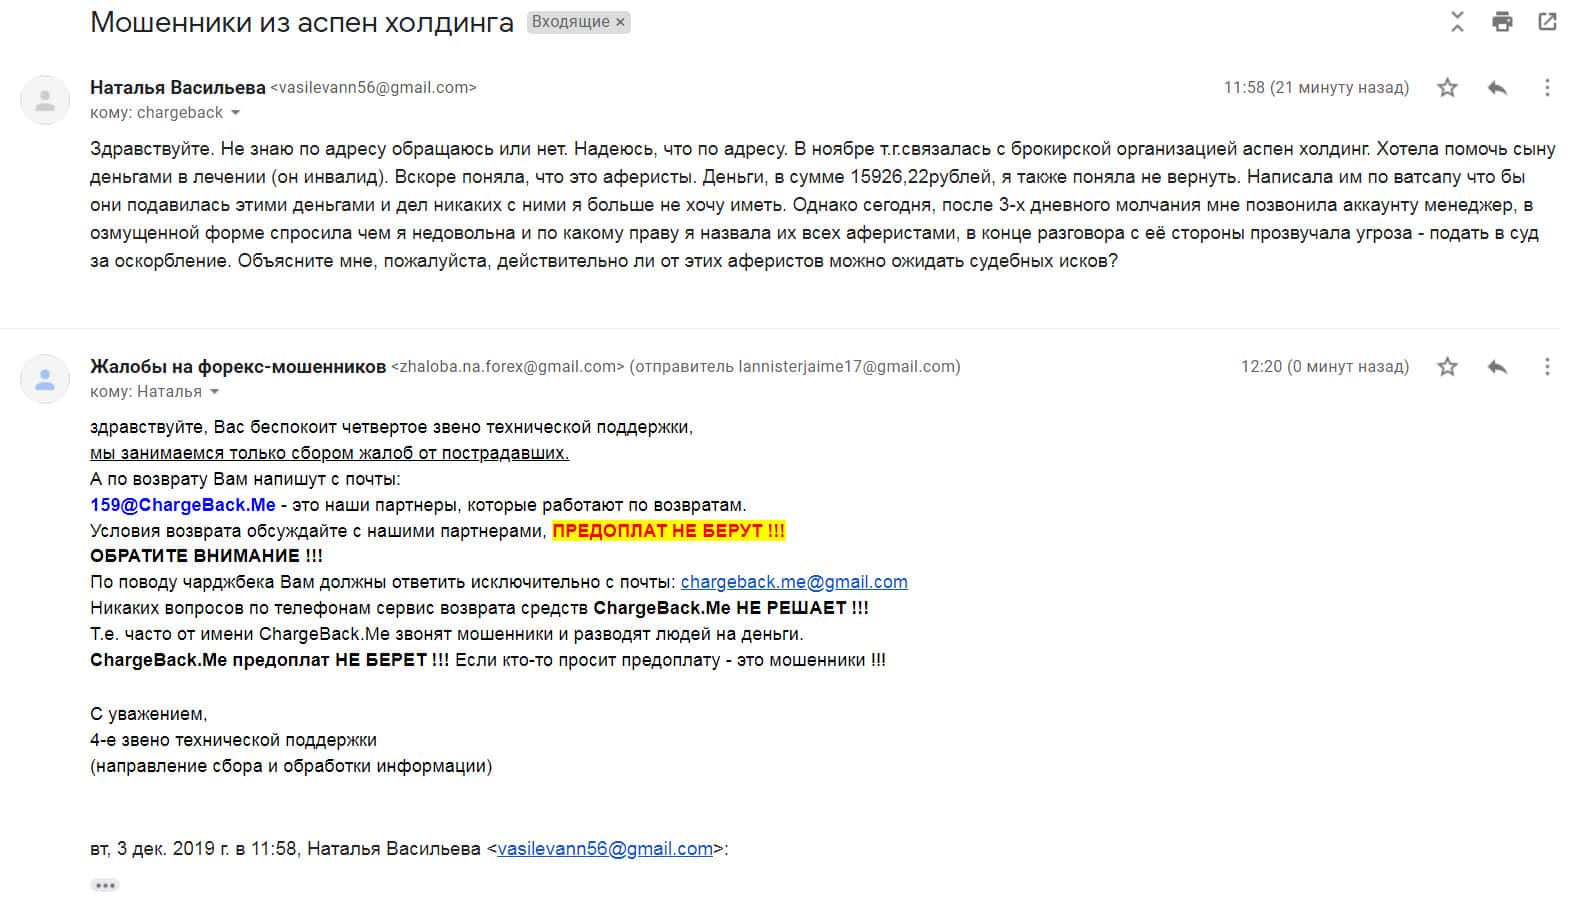Open more options for 12:20 message

1547,367
